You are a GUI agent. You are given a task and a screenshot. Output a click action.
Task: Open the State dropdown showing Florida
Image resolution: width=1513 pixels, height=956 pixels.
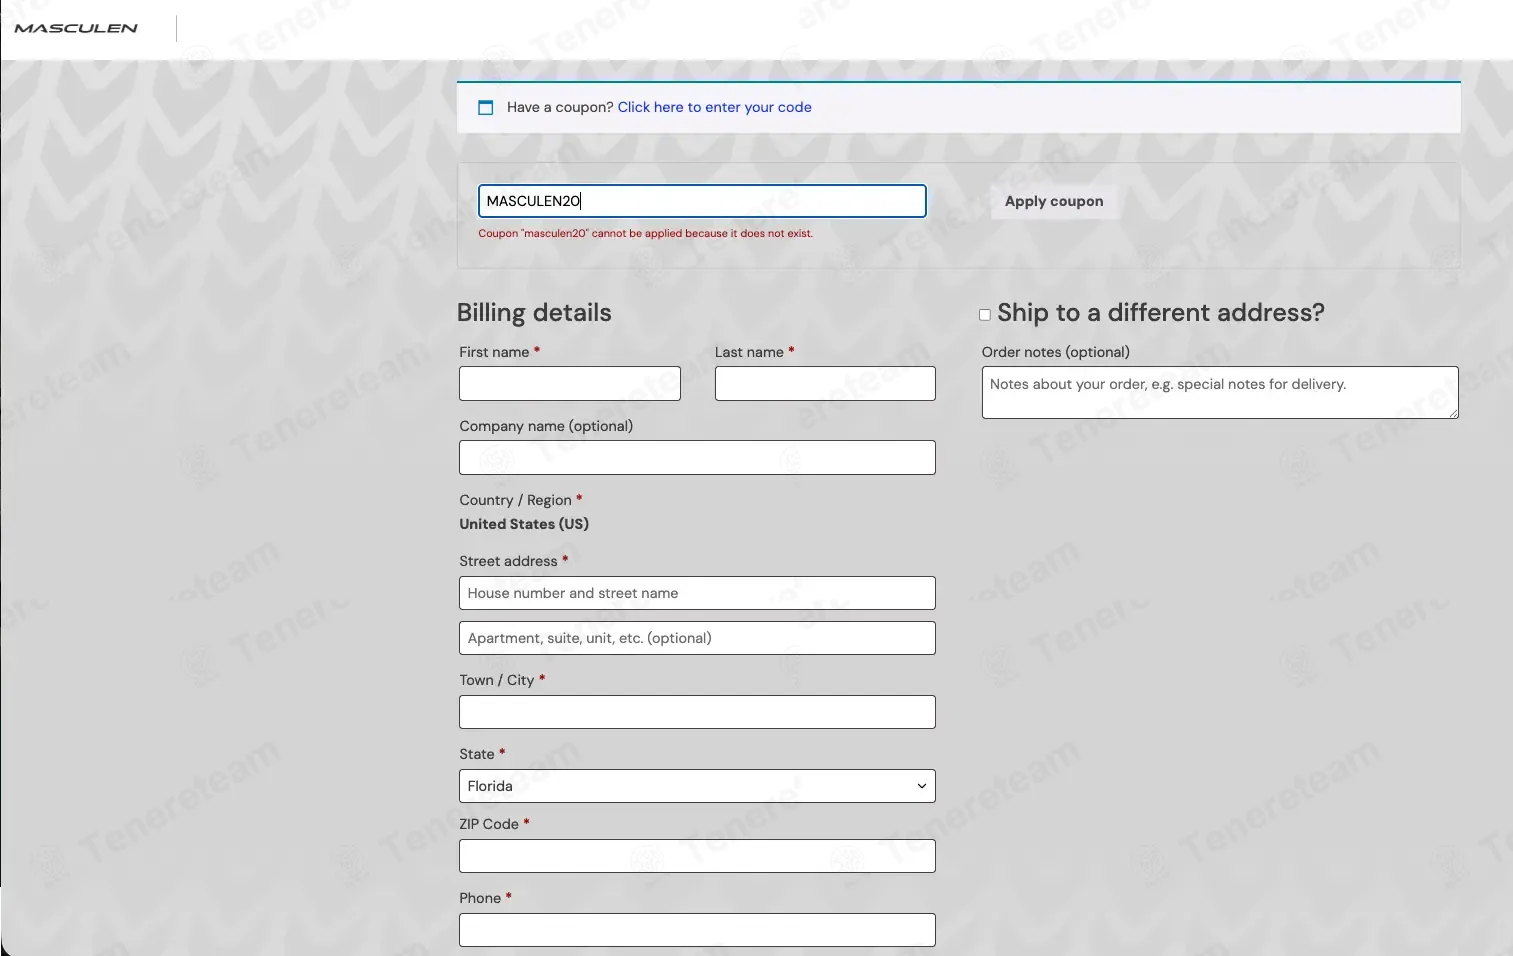pos(697,786)
